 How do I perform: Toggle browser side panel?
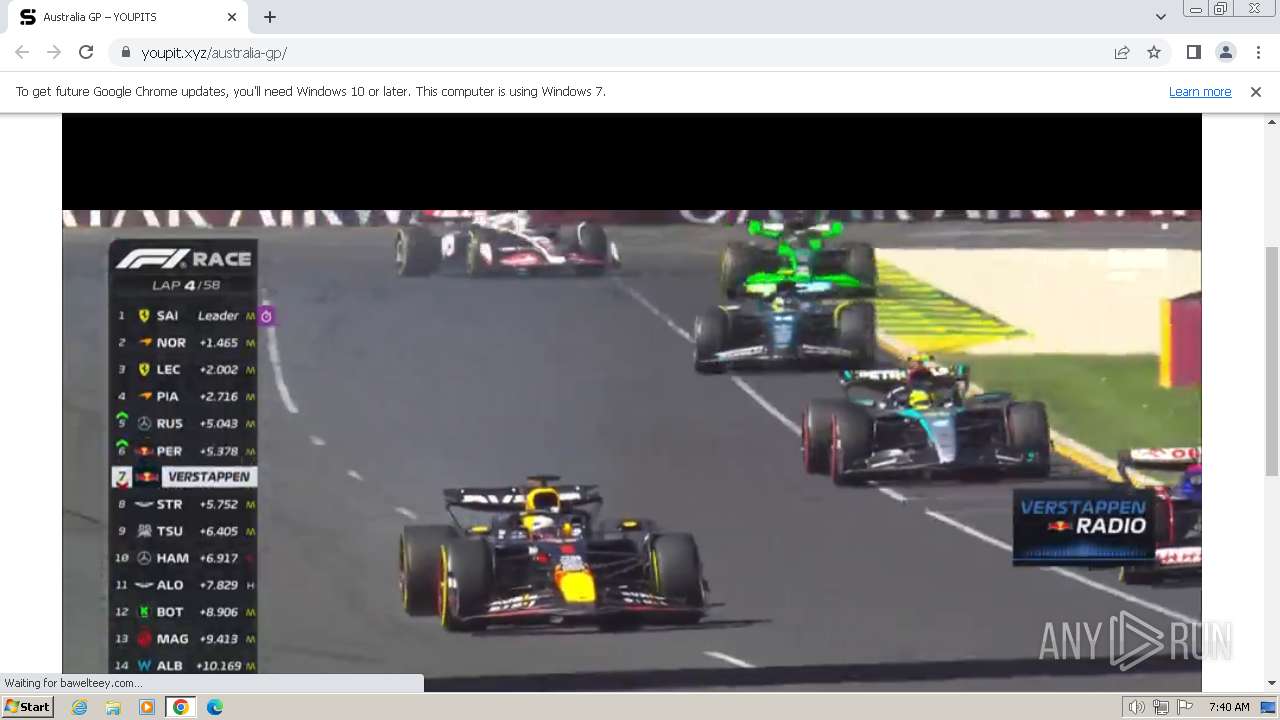tap(1193, 52)
